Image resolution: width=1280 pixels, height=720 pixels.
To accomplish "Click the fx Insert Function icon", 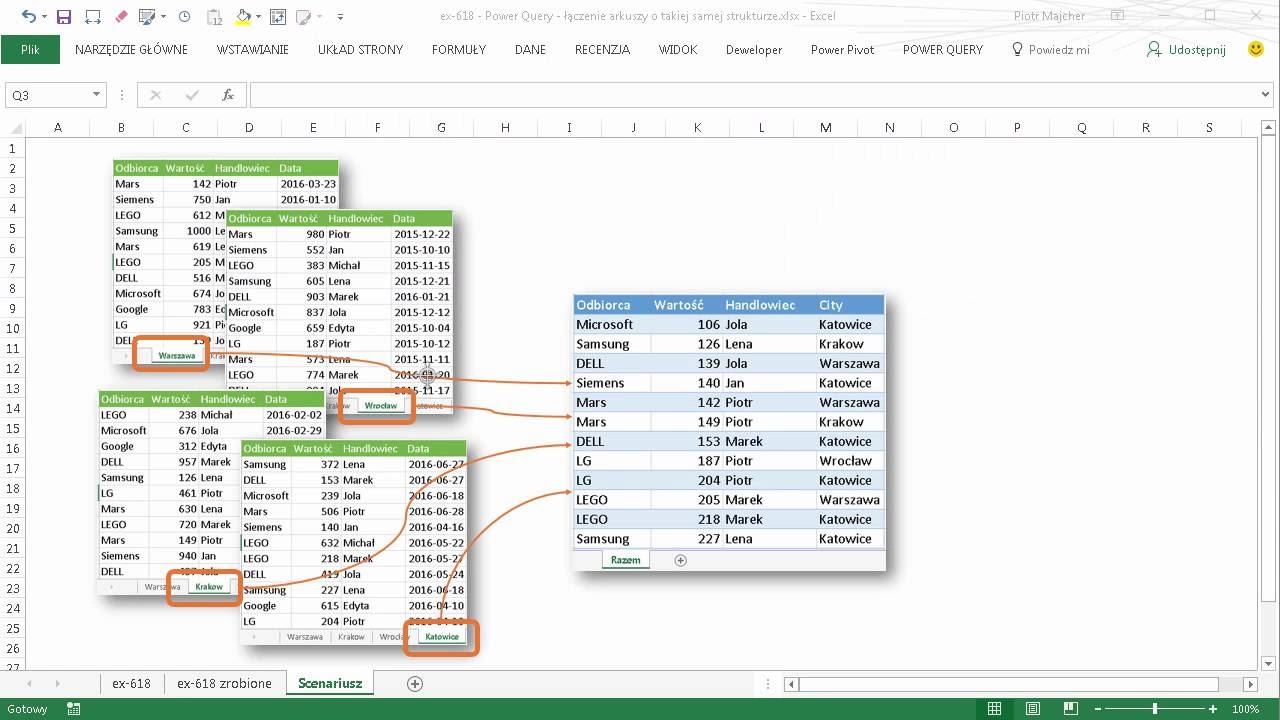I will pyautogui.click(x=228, y=95).
